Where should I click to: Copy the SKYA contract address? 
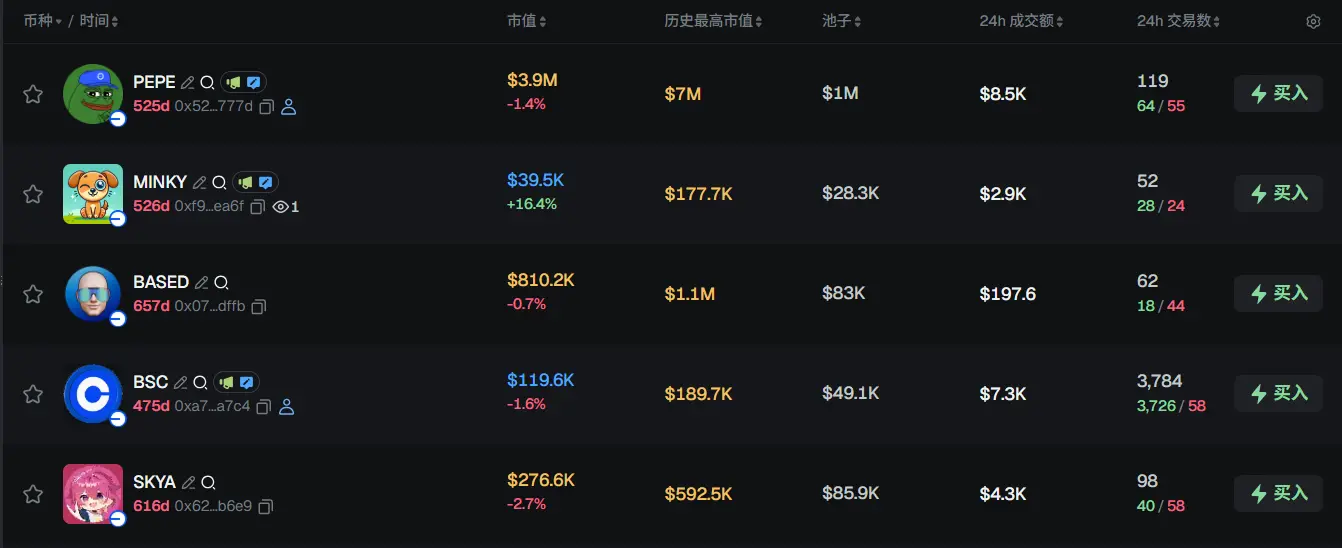point(265,507)
